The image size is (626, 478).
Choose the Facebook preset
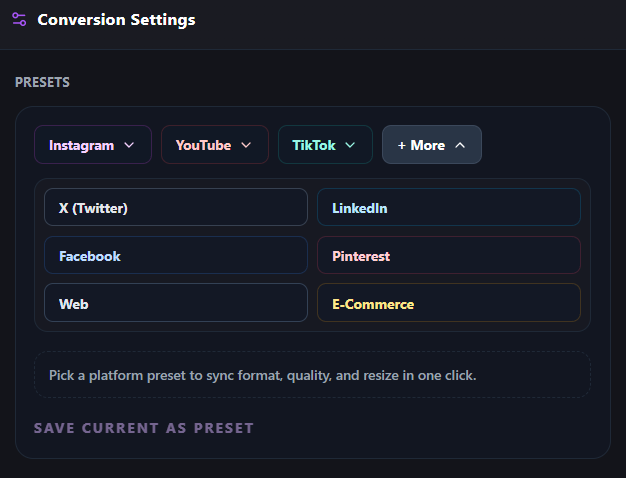coord(176,255)
